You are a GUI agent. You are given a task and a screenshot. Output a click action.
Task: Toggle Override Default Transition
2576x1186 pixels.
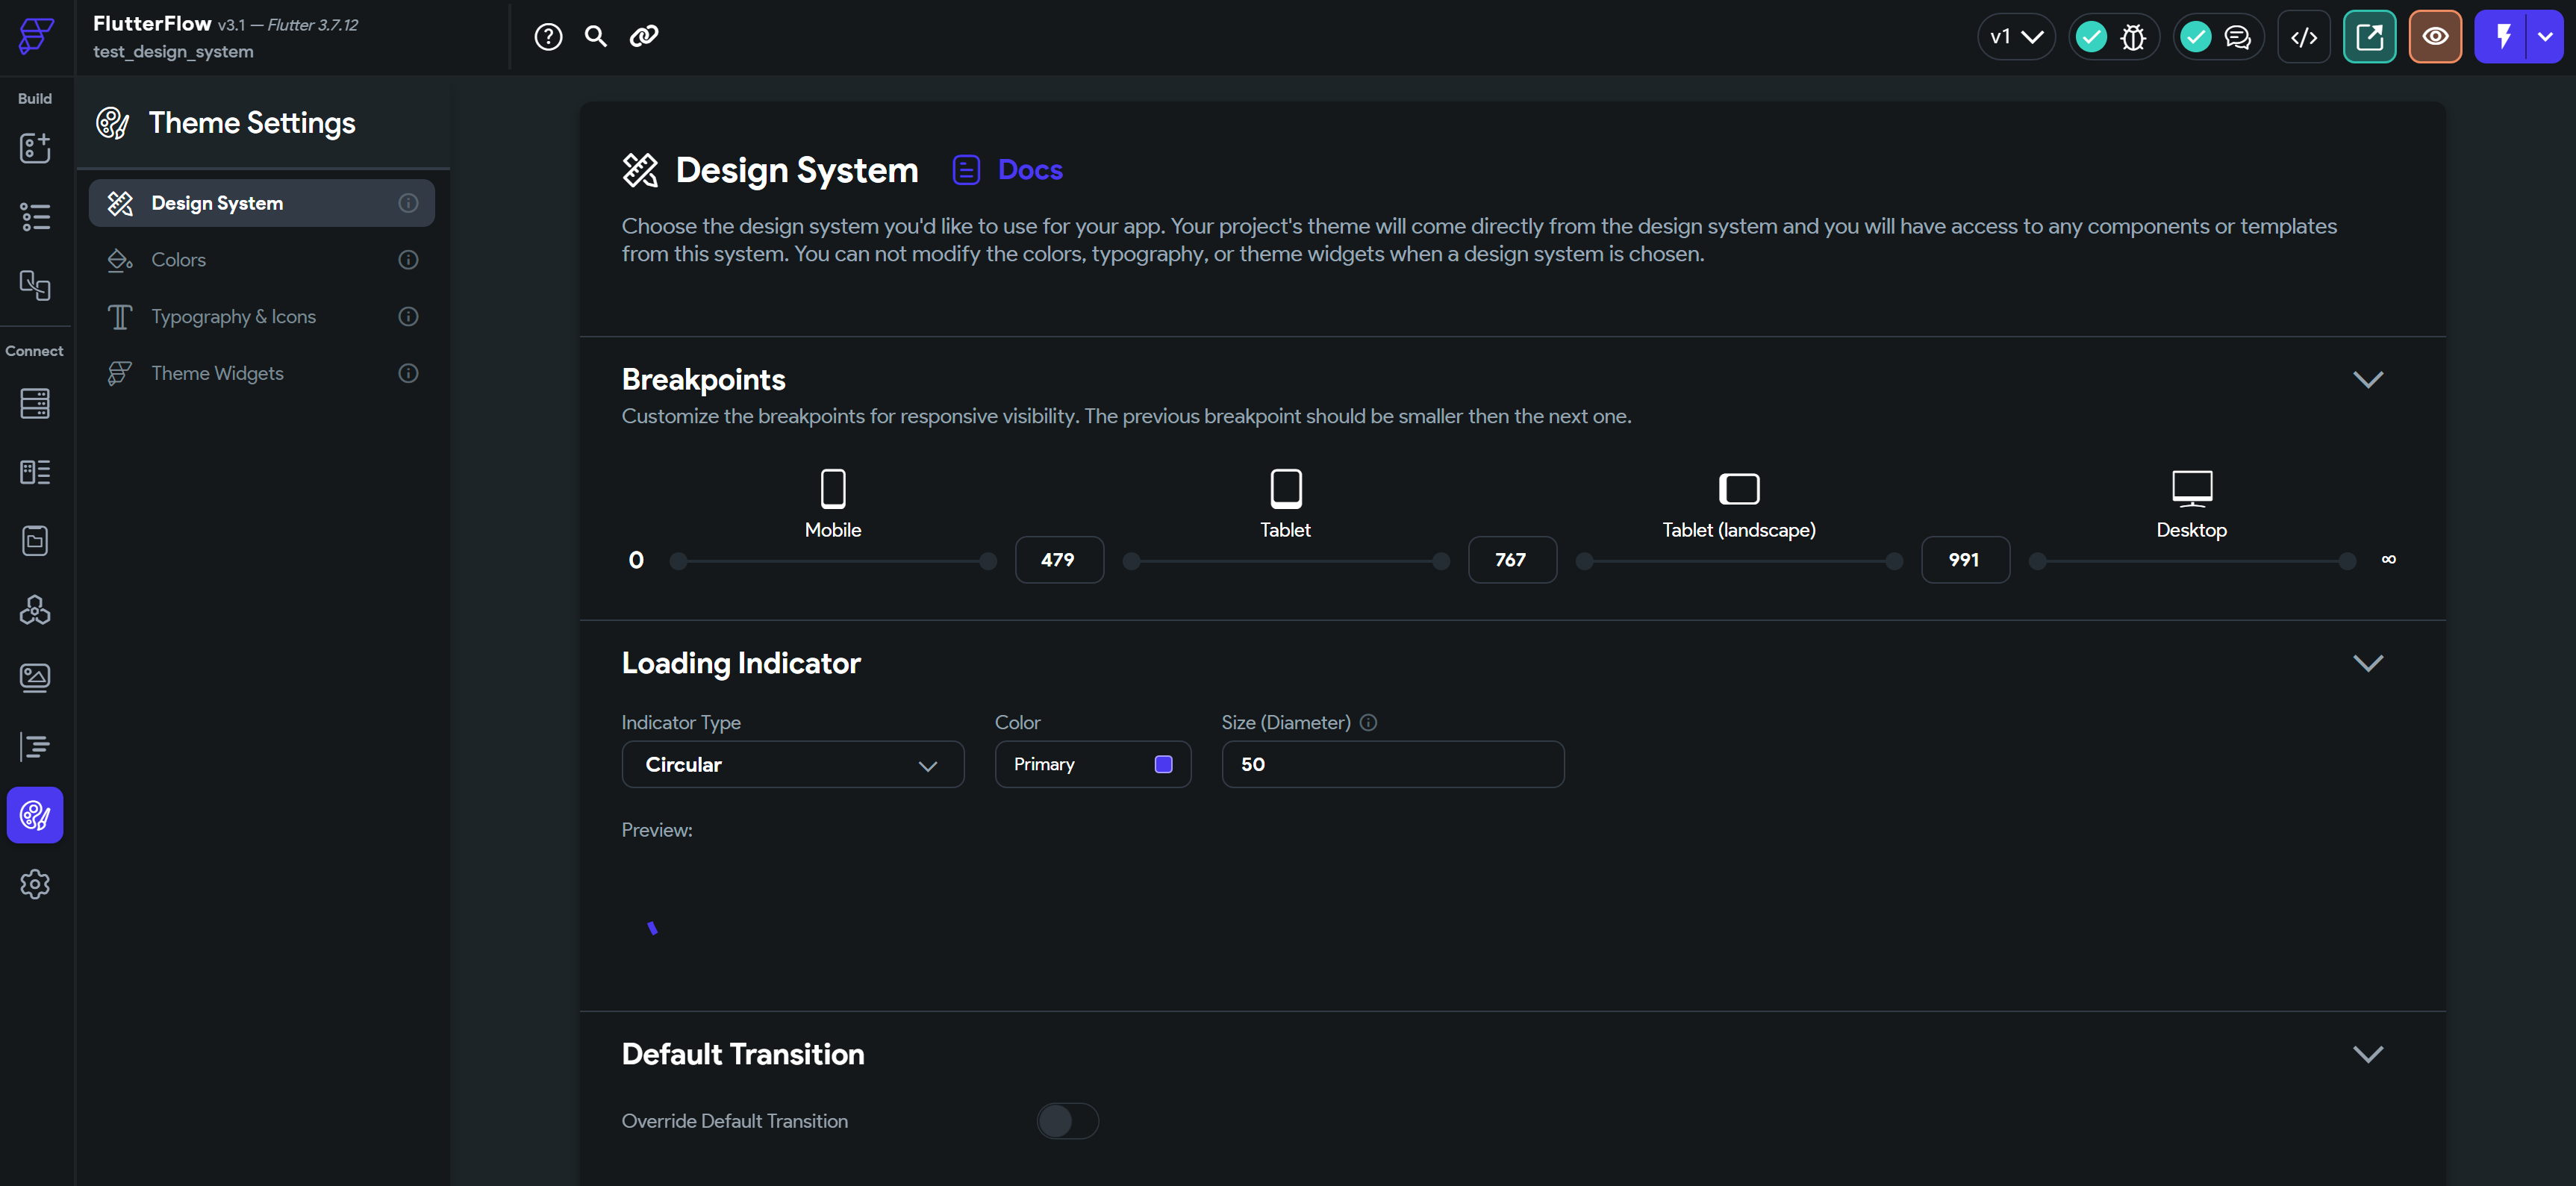(x=1067, y=1121)
